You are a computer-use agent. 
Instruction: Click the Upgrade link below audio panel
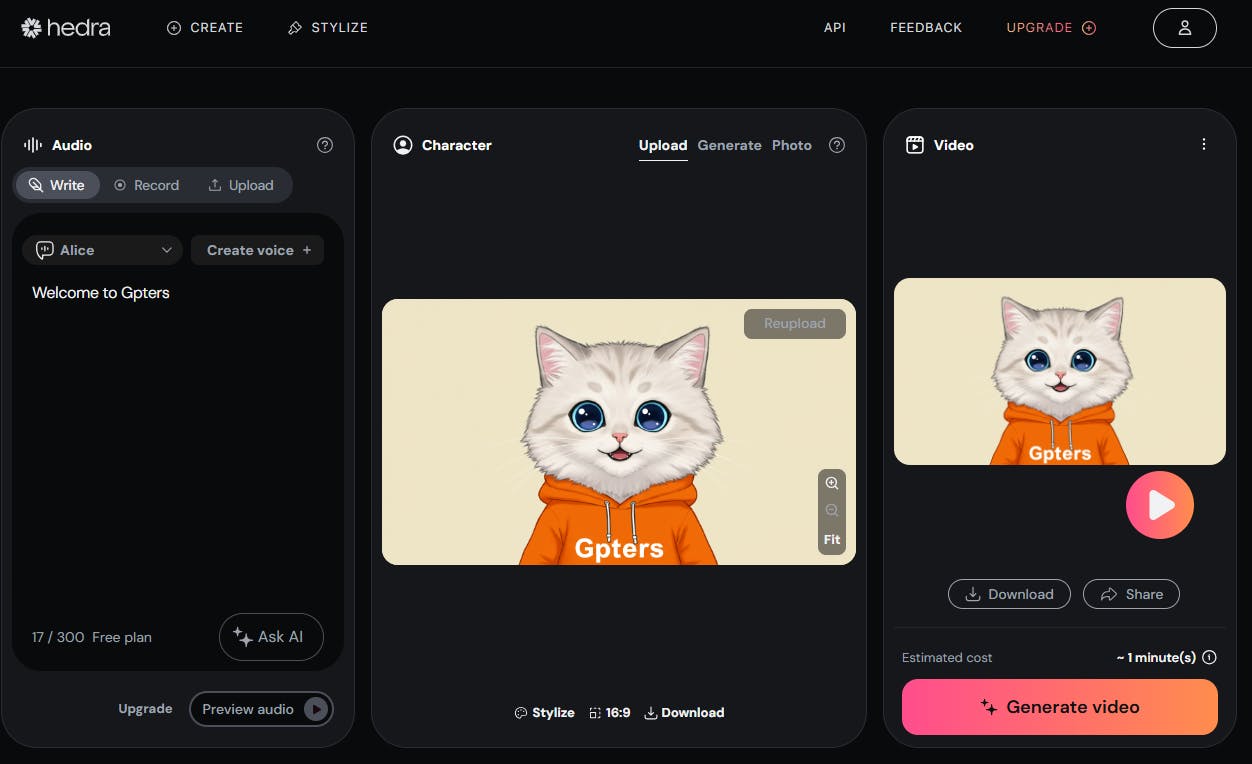pyautogui.click(x=145, y=709)
